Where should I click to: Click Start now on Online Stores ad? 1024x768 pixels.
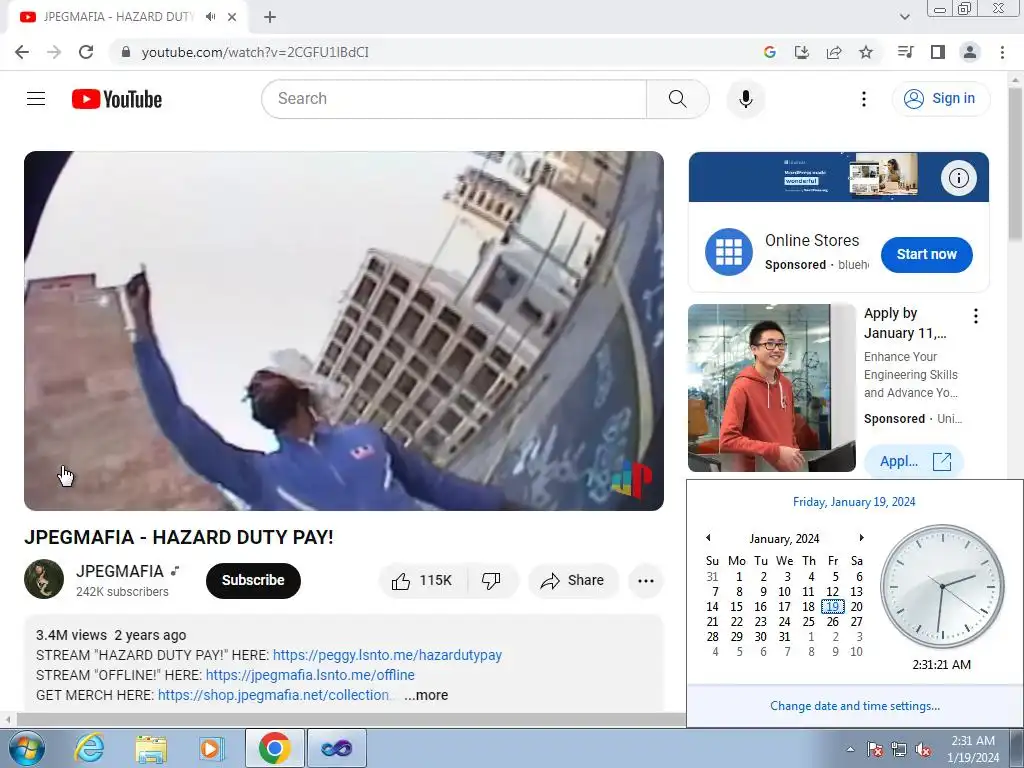[x=926, y=255]
